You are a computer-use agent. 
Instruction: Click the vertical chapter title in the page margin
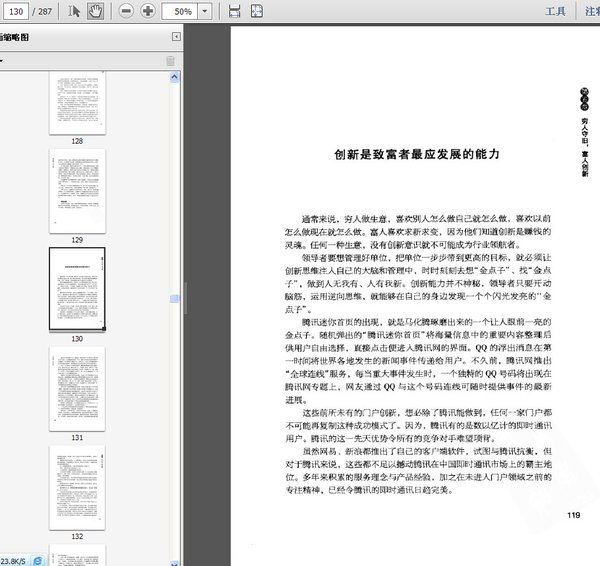585,132
